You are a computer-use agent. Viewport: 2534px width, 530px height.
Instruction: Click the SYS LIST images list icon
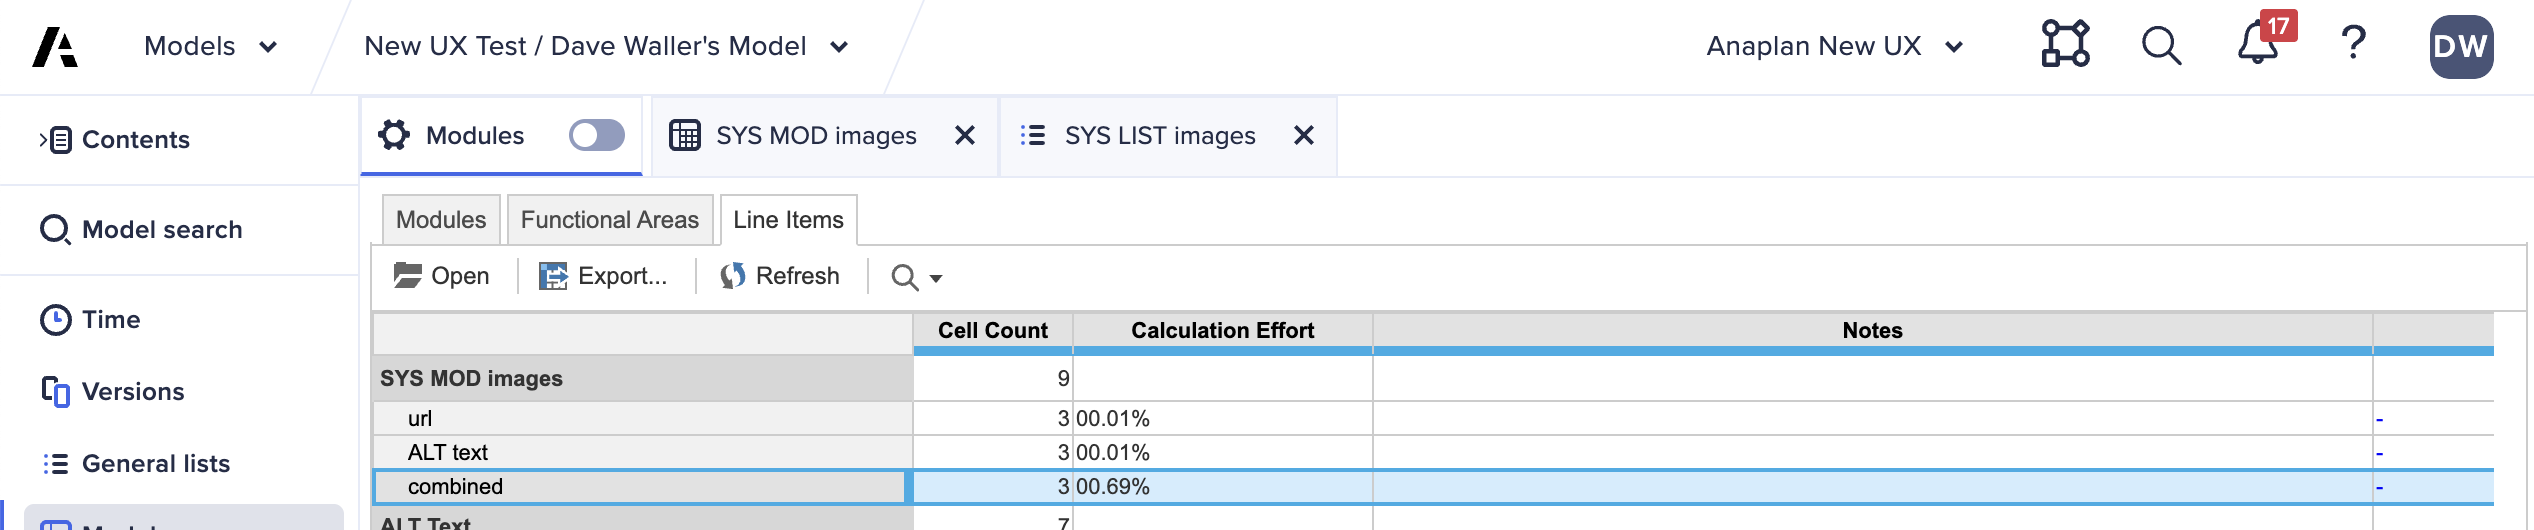(1033, 135)
